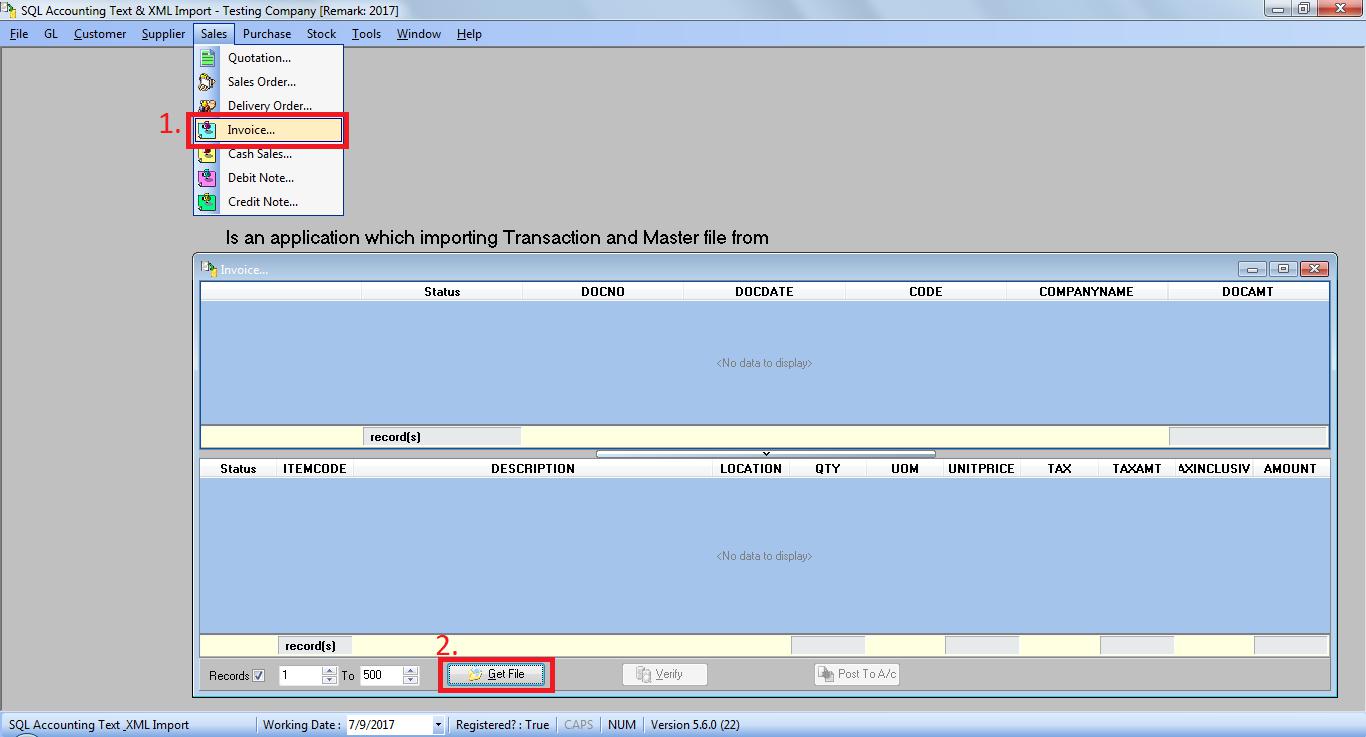Screen dimensions: 1366x737
Task: Choose Delivery Order... menu entry
Action: pos(269,106)
